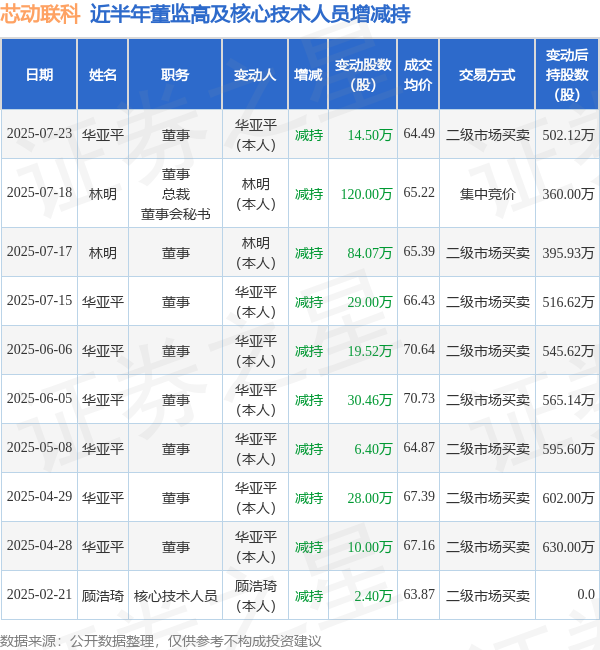Click the holdings value 545.62万
The height and width of the screenshot is (650, 600).
tap(568, 351)
